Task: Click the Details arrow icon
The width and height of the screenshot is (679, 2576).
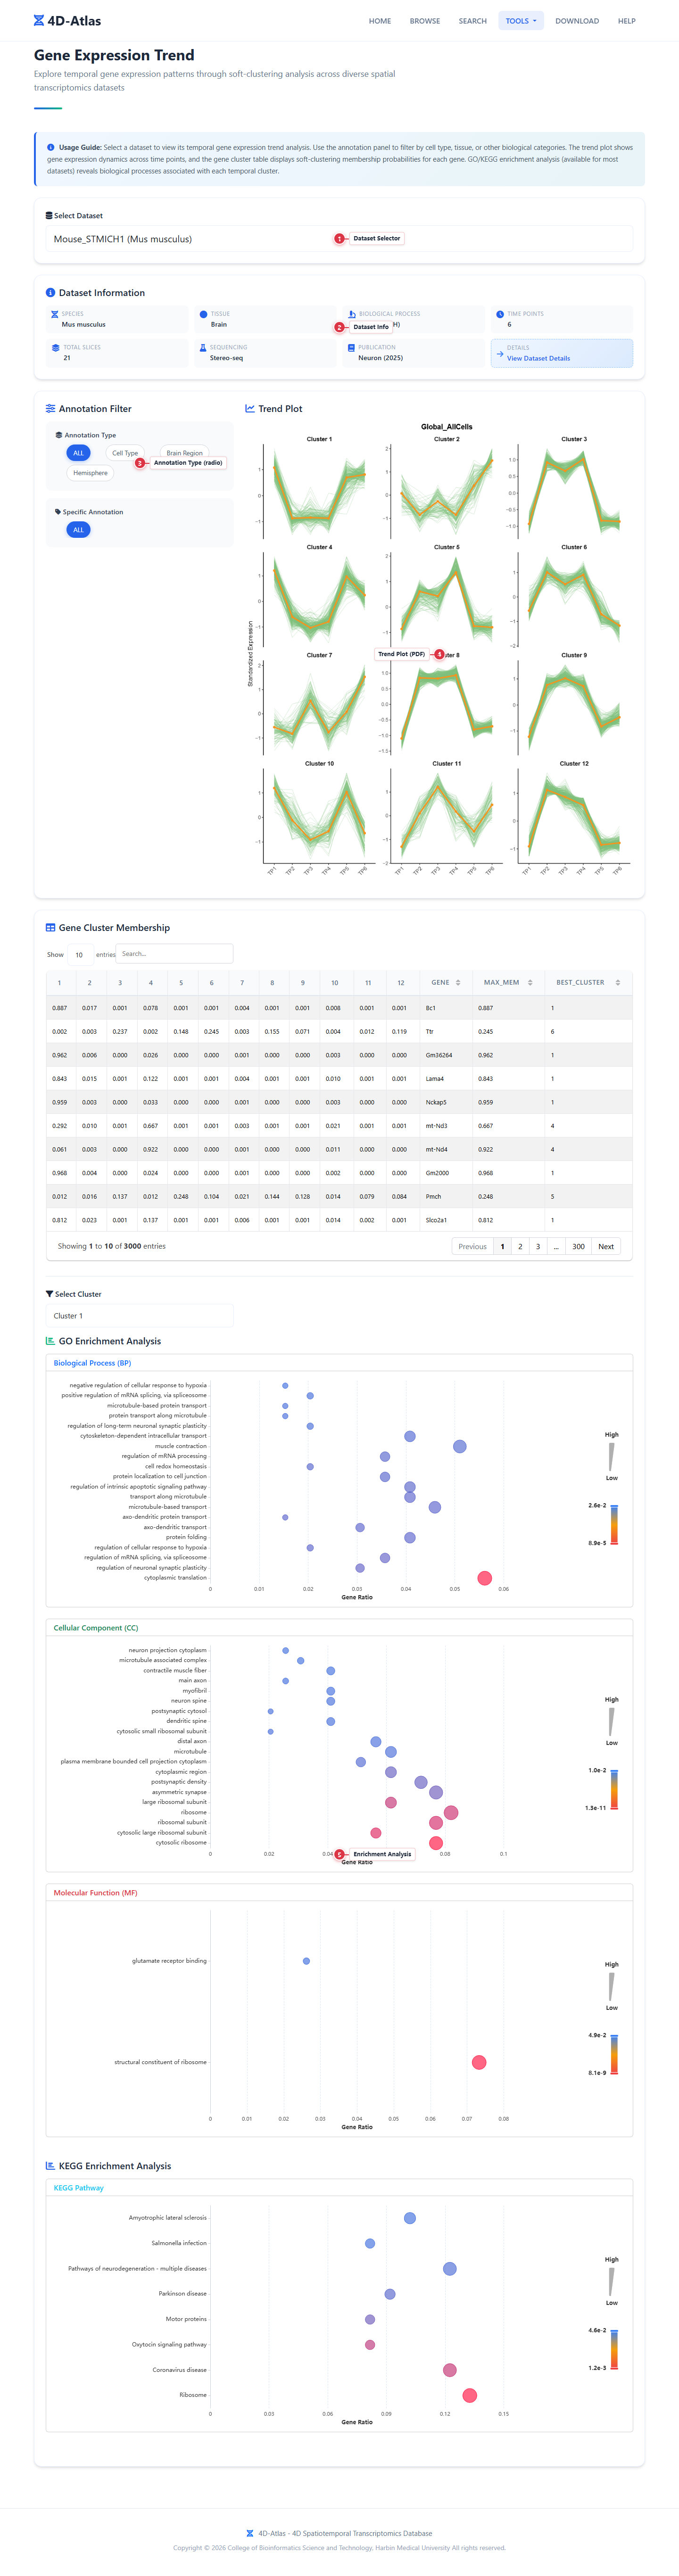Action: pos(500,353)
